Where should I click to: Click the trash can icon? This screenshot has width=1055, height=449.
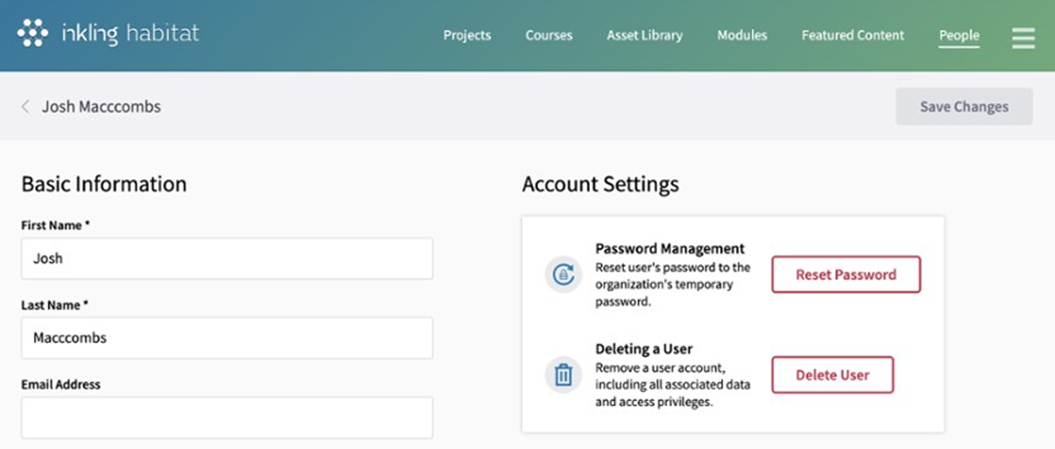click(x=563, y=375)
